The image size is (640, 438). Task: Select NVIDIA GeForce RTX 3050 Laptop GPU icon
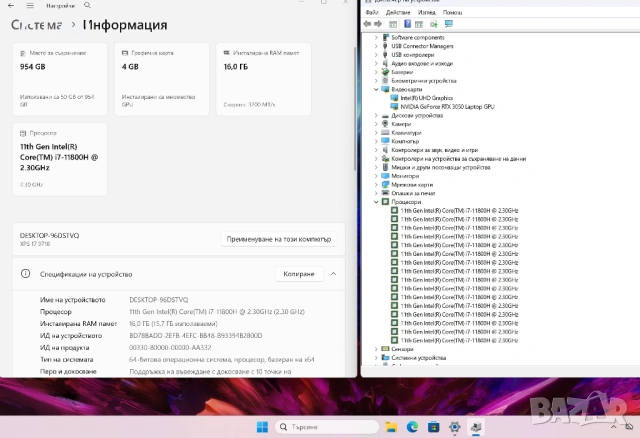pyautogui.click(x=394, y=107)
